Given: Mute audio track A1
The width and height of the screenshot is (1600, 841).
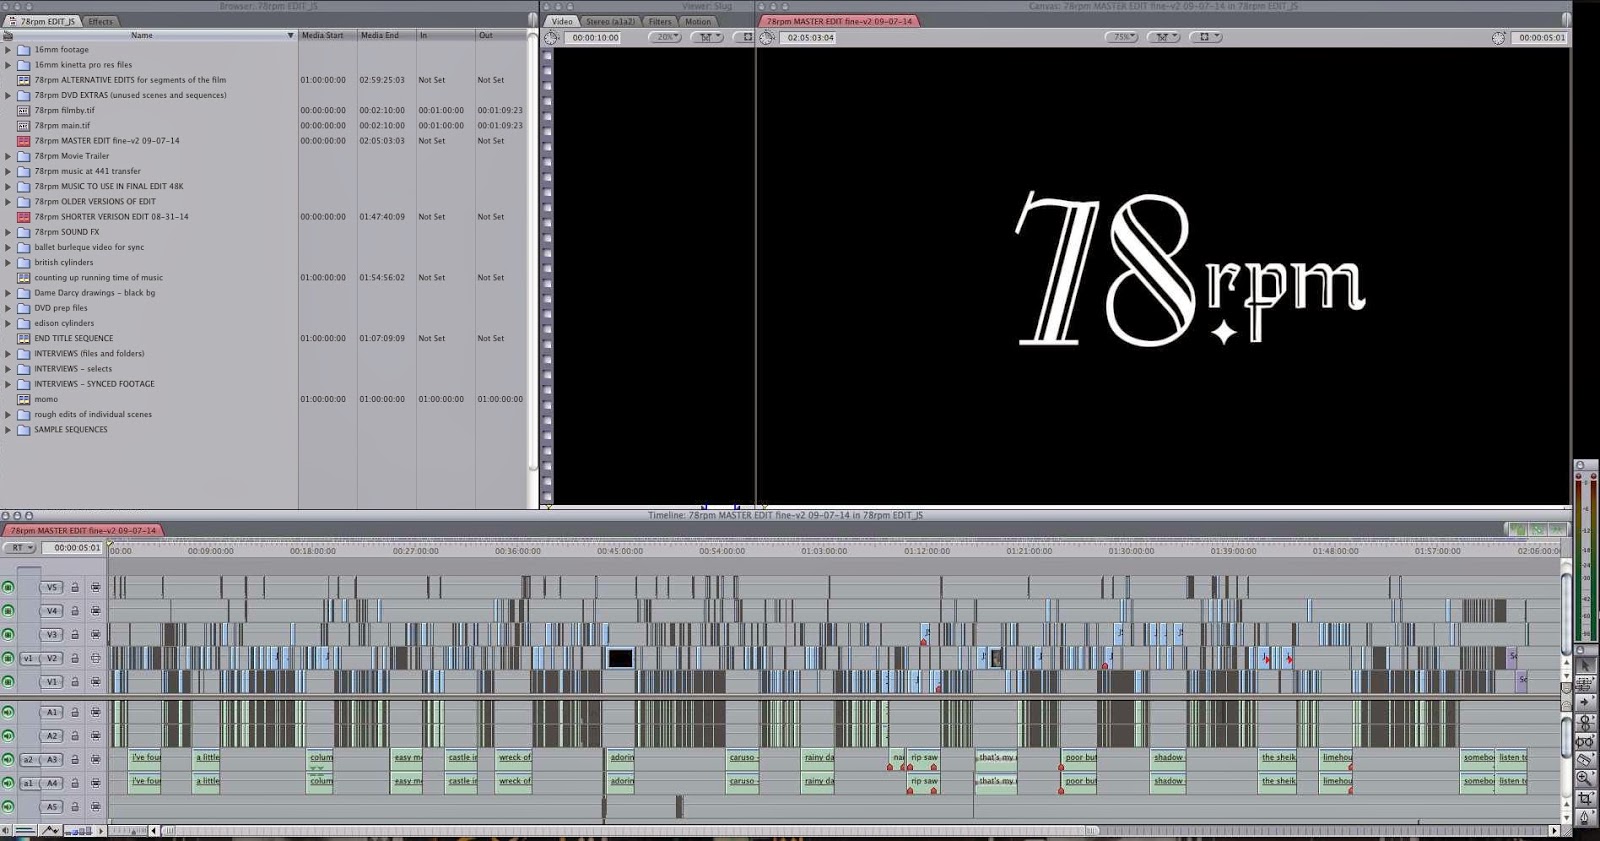Looking at the screenshot, I should tap(8, 712).
